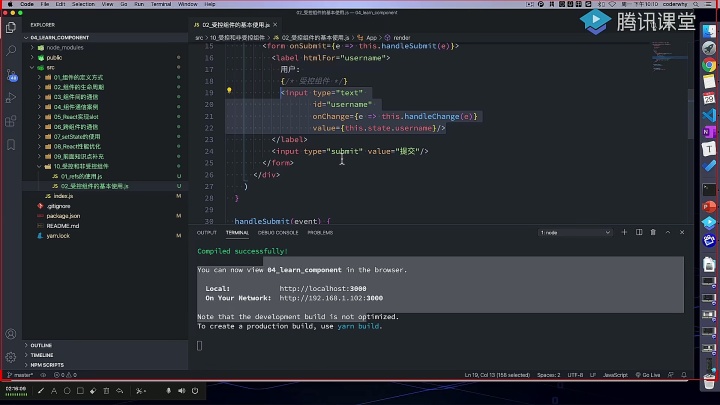Image resolution: width=720 pixels, height=405 pixels.
Task: Open the Terminal menu in menu bar
Action: click(x=161, y=4)
